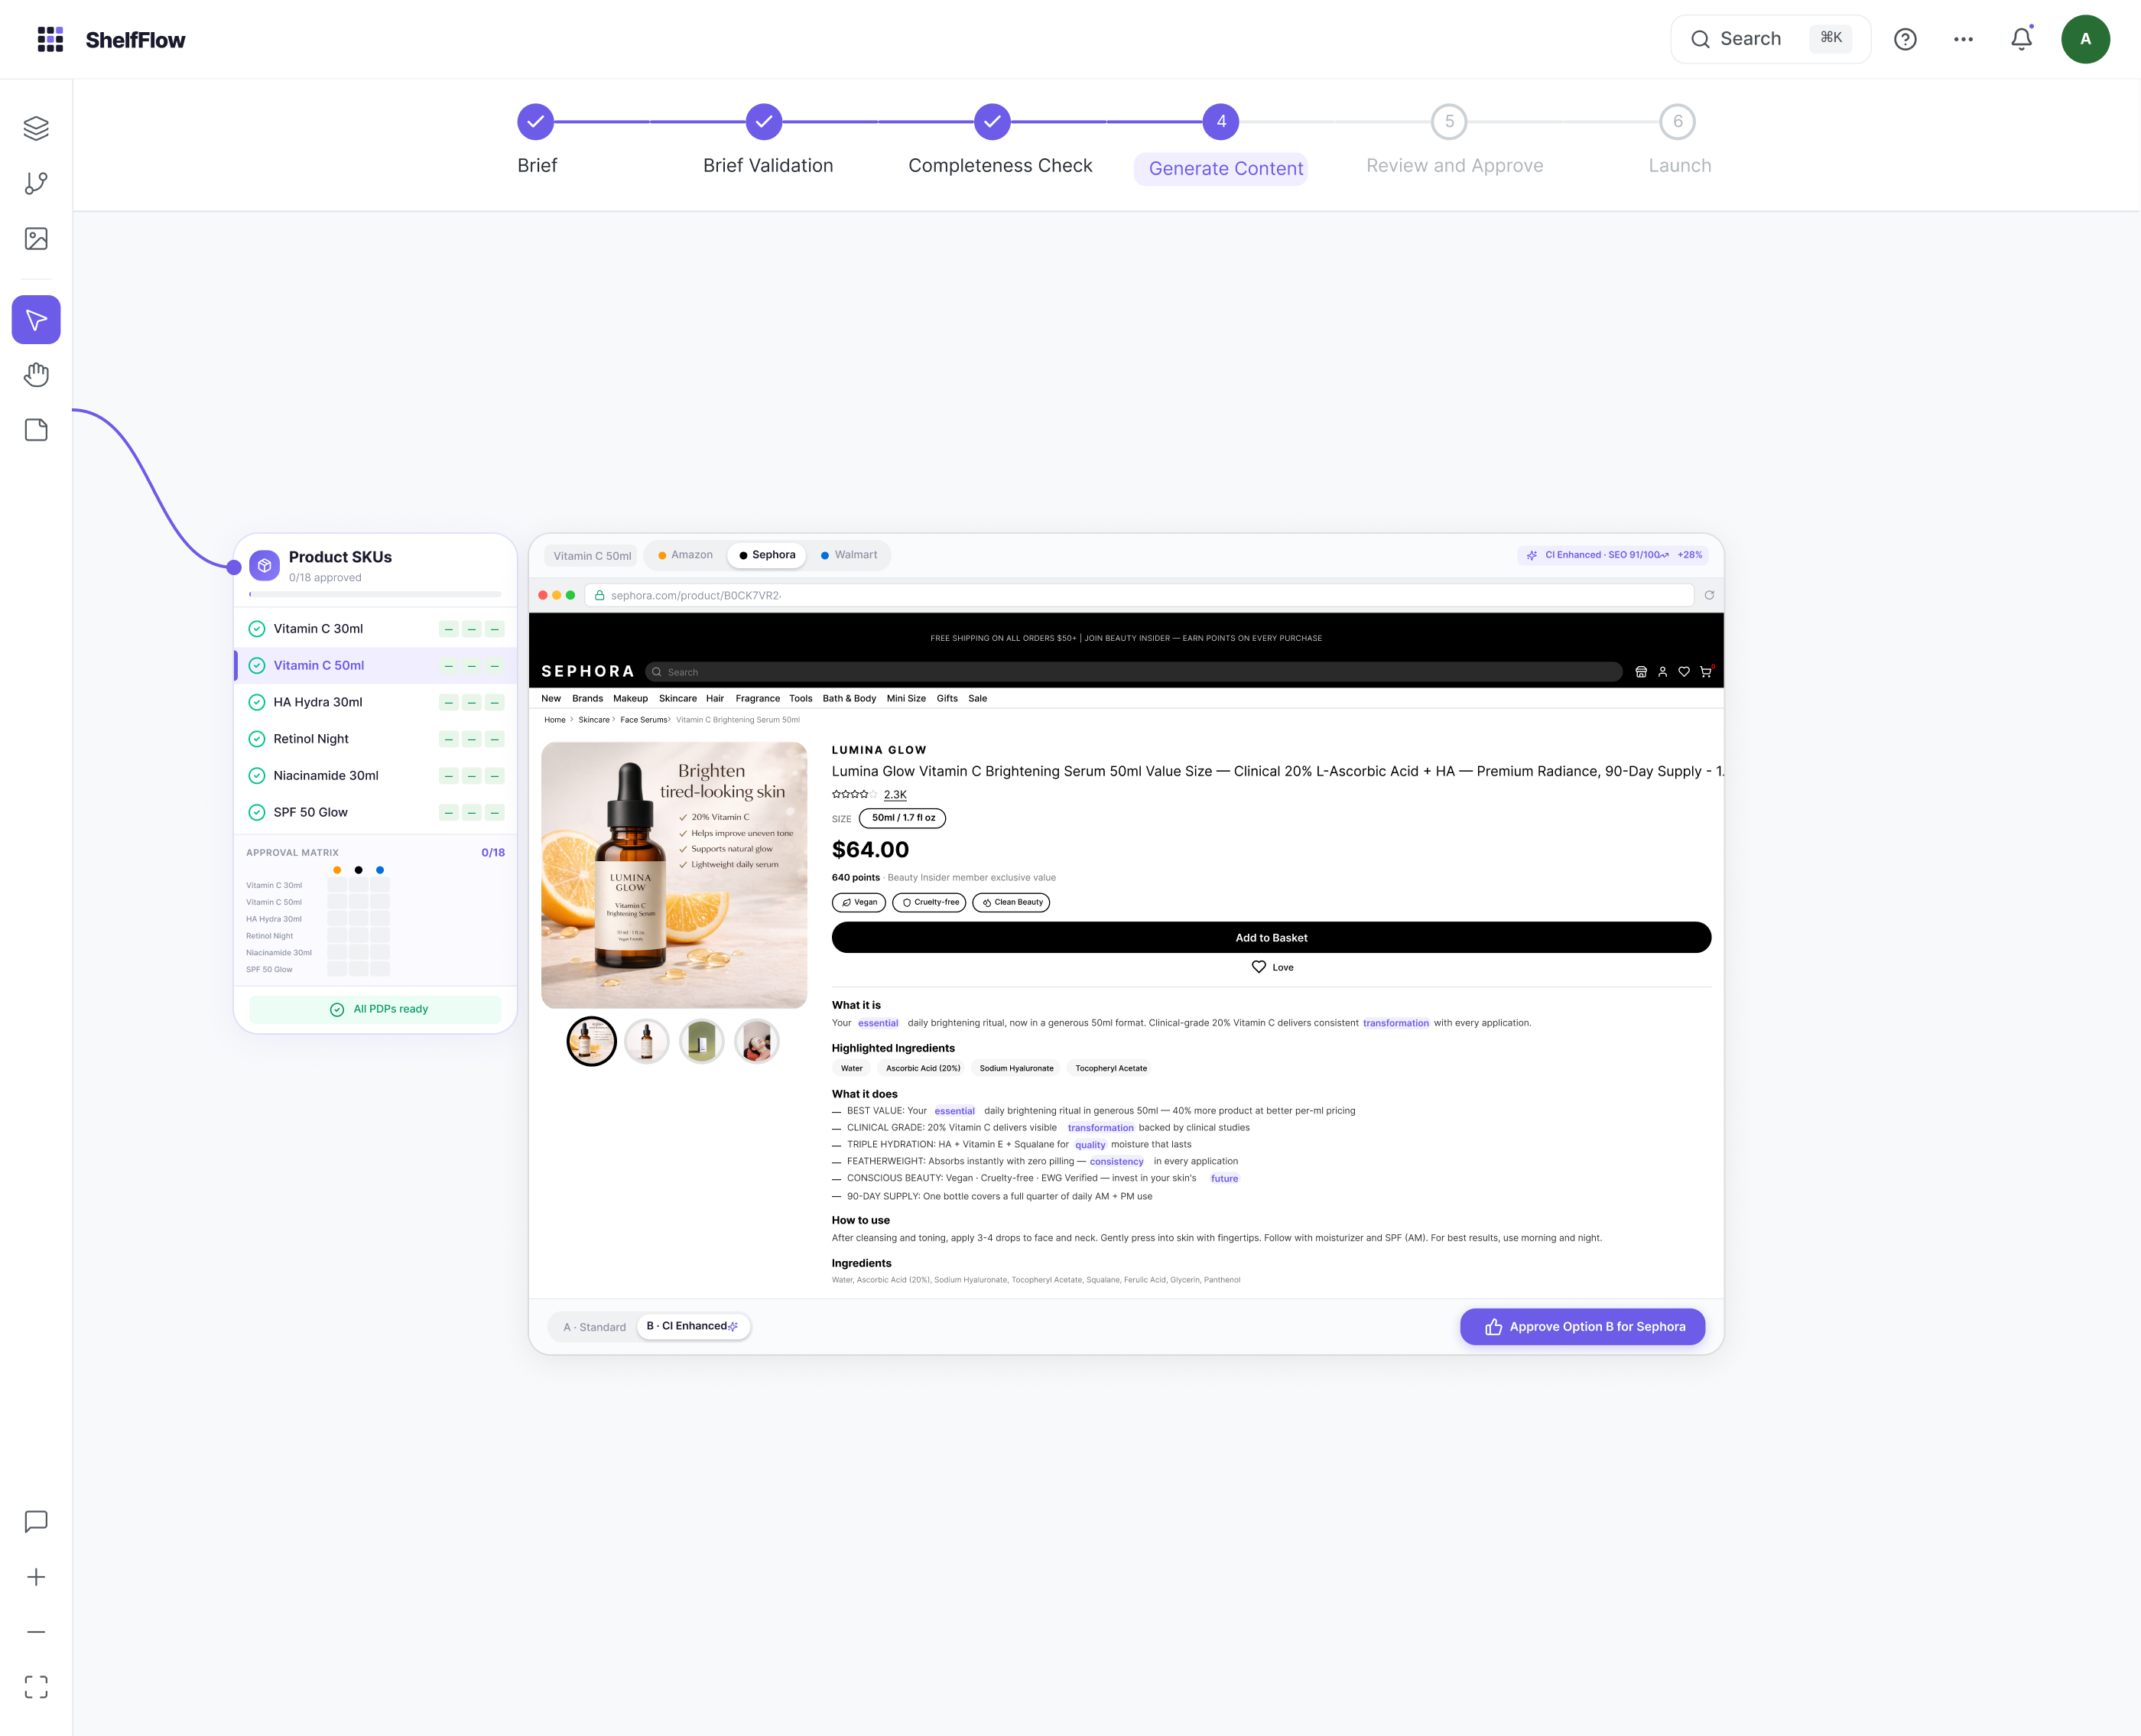Select the second product thumbnail image
This screenshot has height=1736, width=2141.
pos(647,1042)
